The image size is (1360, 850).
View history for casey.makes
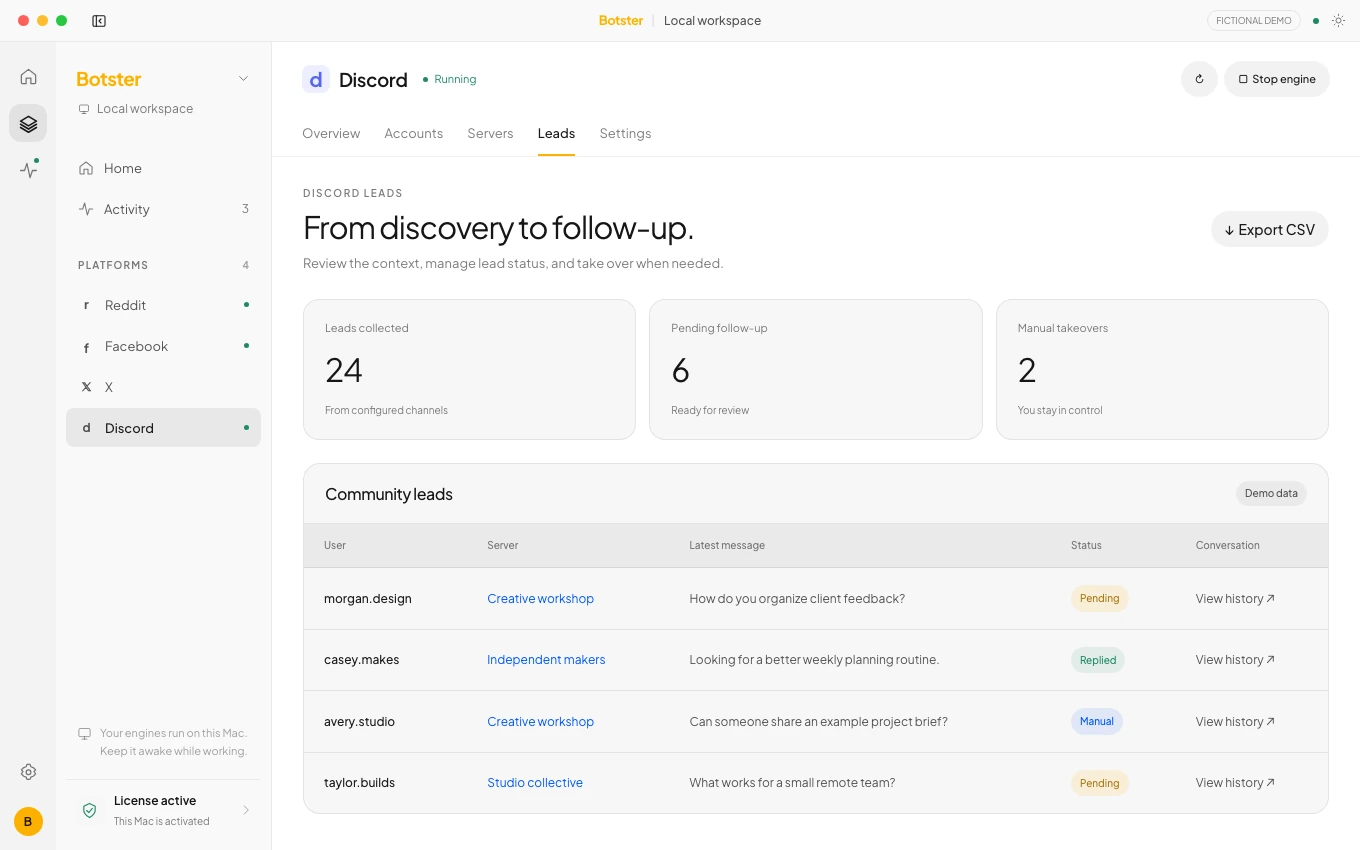coord(1235,660)
